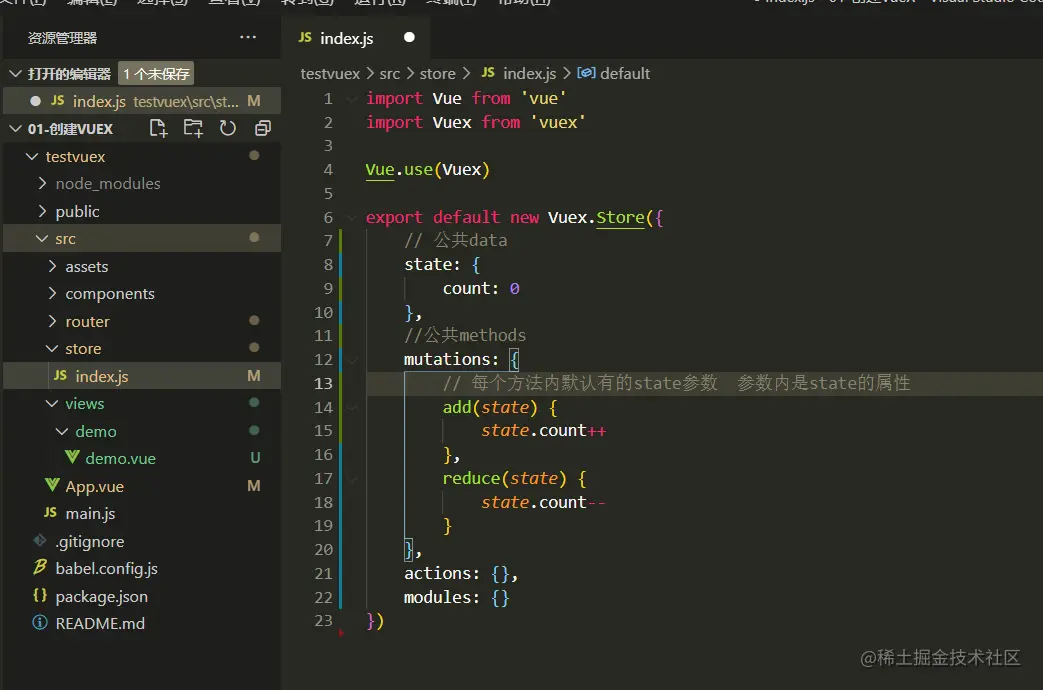Click the '1 个未保存' unsaved badge
This screenshot has width=1043, height=690.
[156, 73]
